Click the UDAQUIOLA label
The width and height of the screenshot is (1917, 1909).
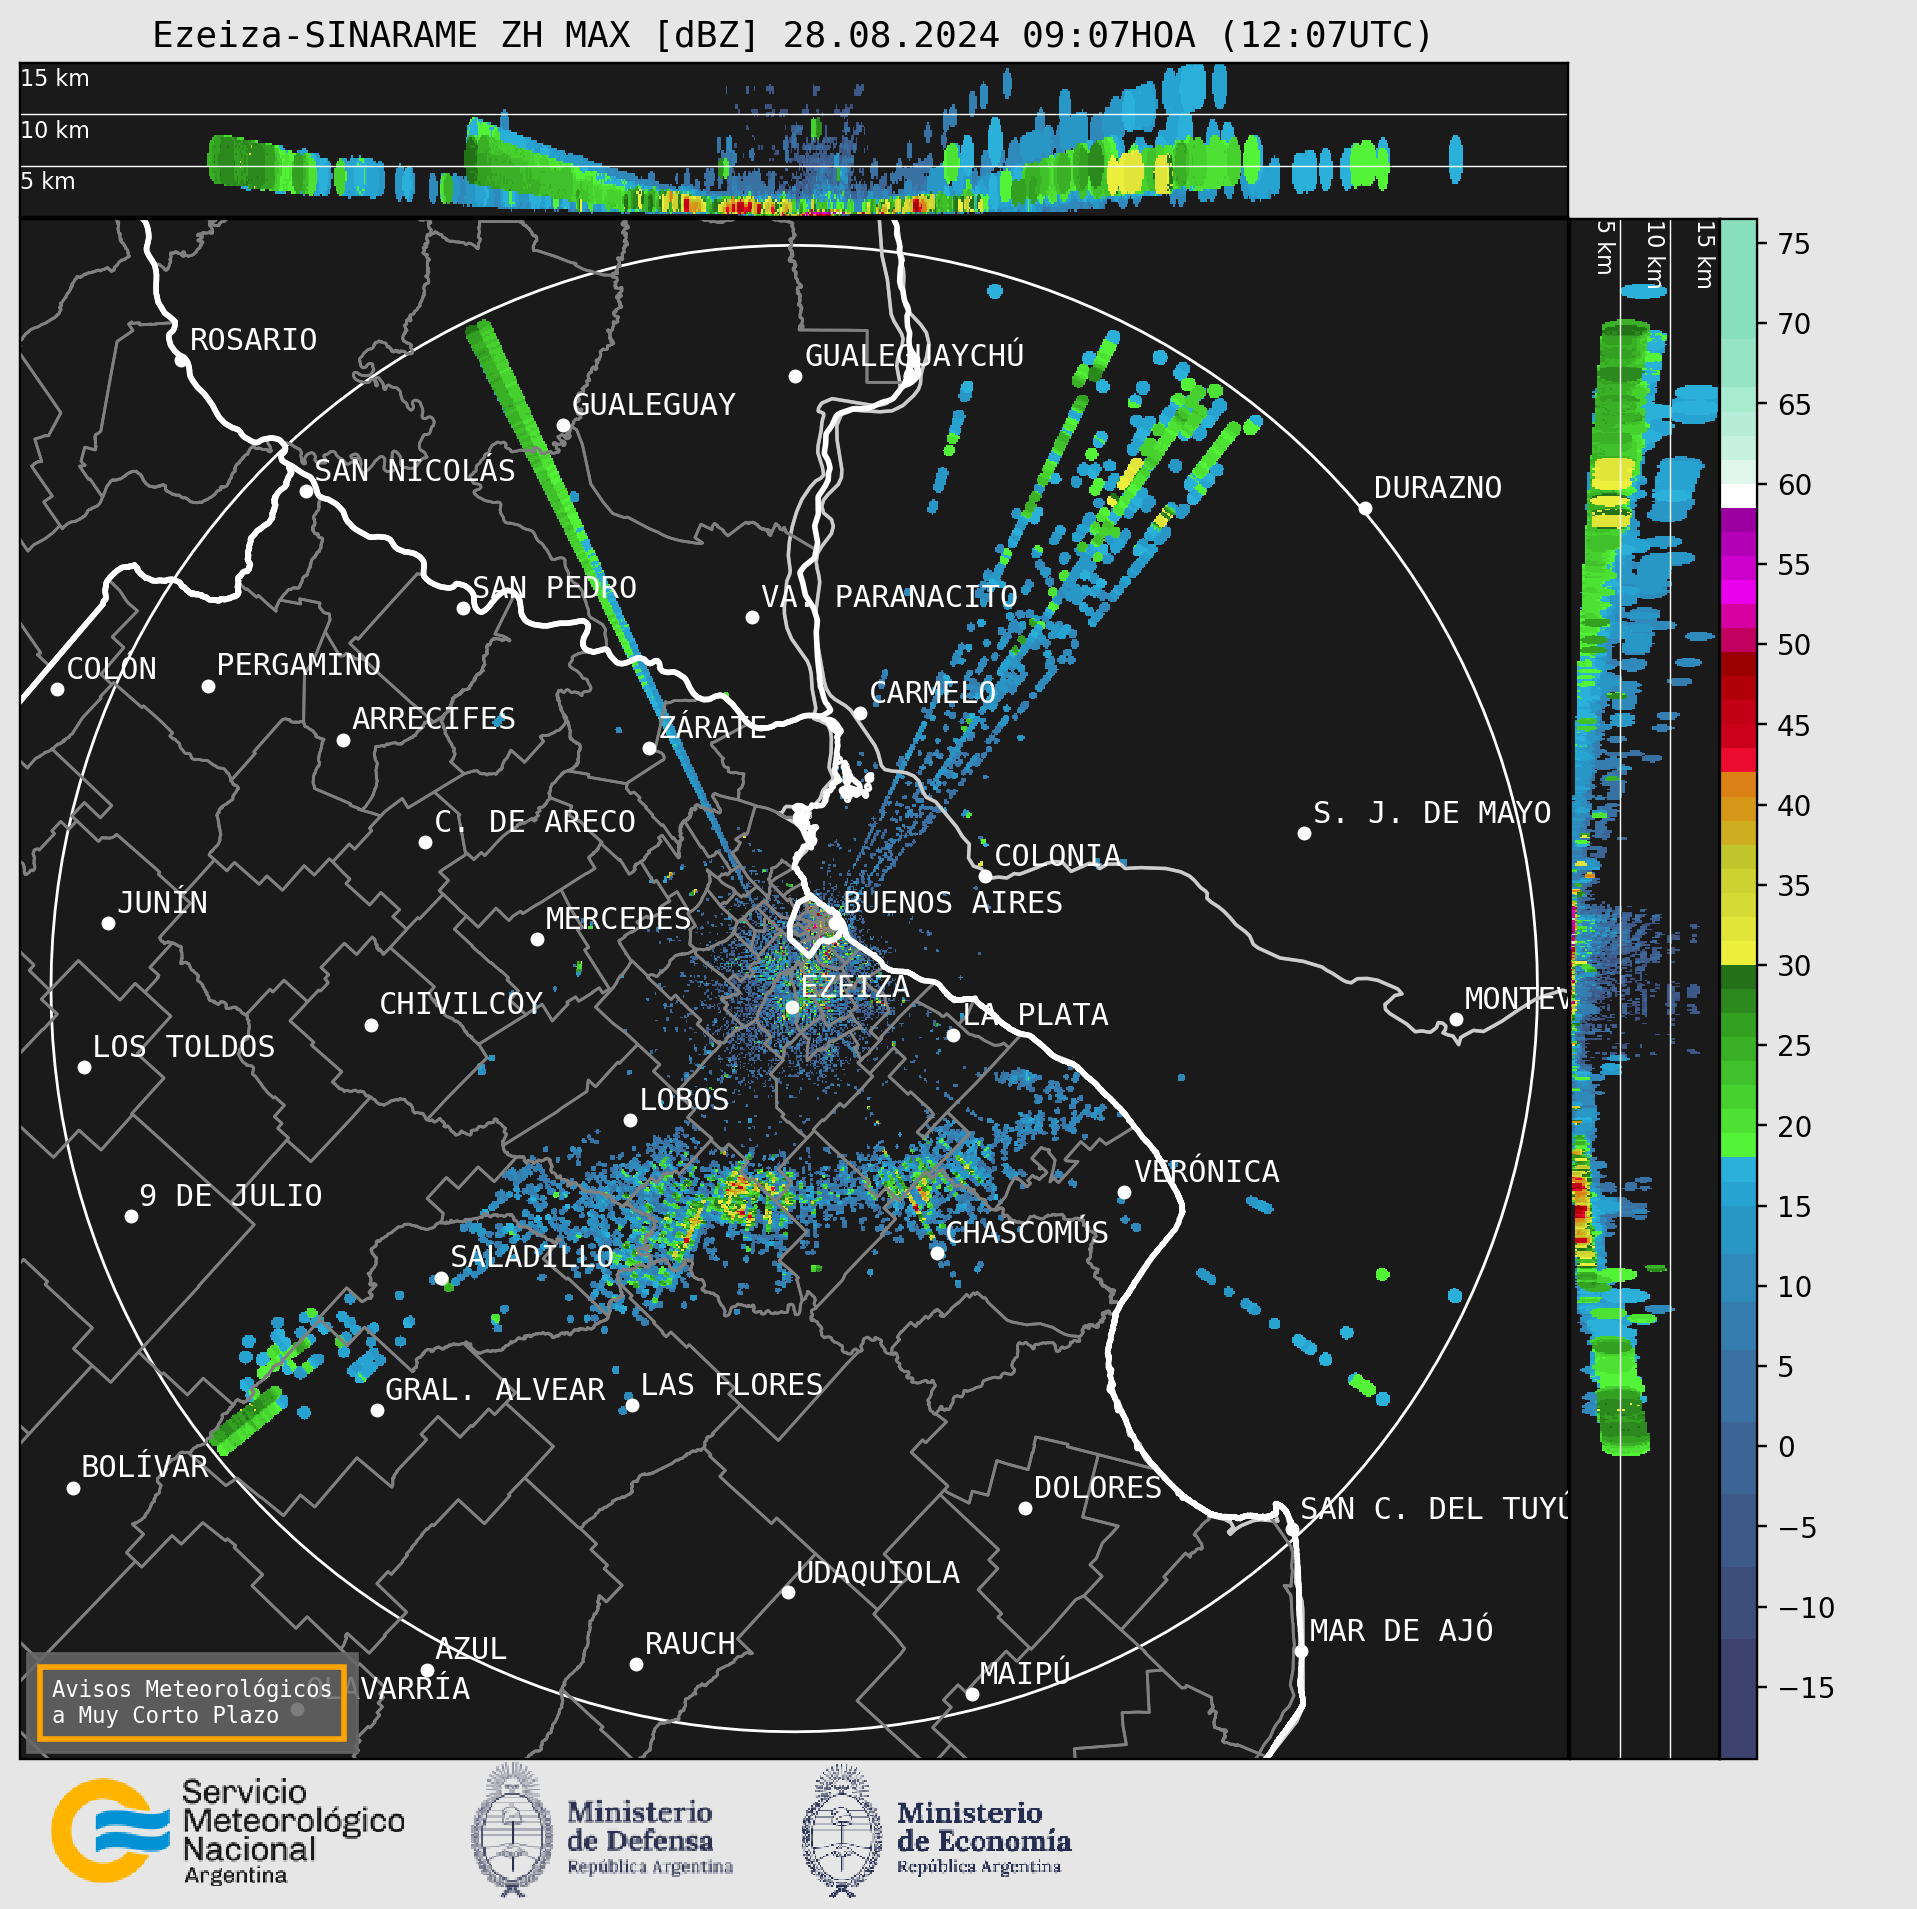877,1573
